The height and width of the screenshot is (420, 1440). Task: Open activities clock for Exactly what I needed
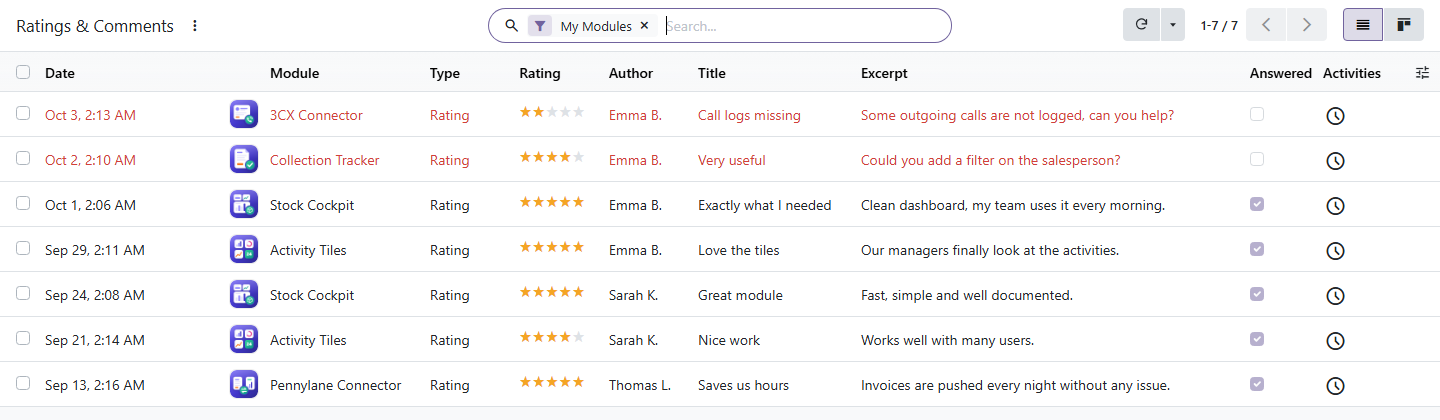pos(1334,206)
